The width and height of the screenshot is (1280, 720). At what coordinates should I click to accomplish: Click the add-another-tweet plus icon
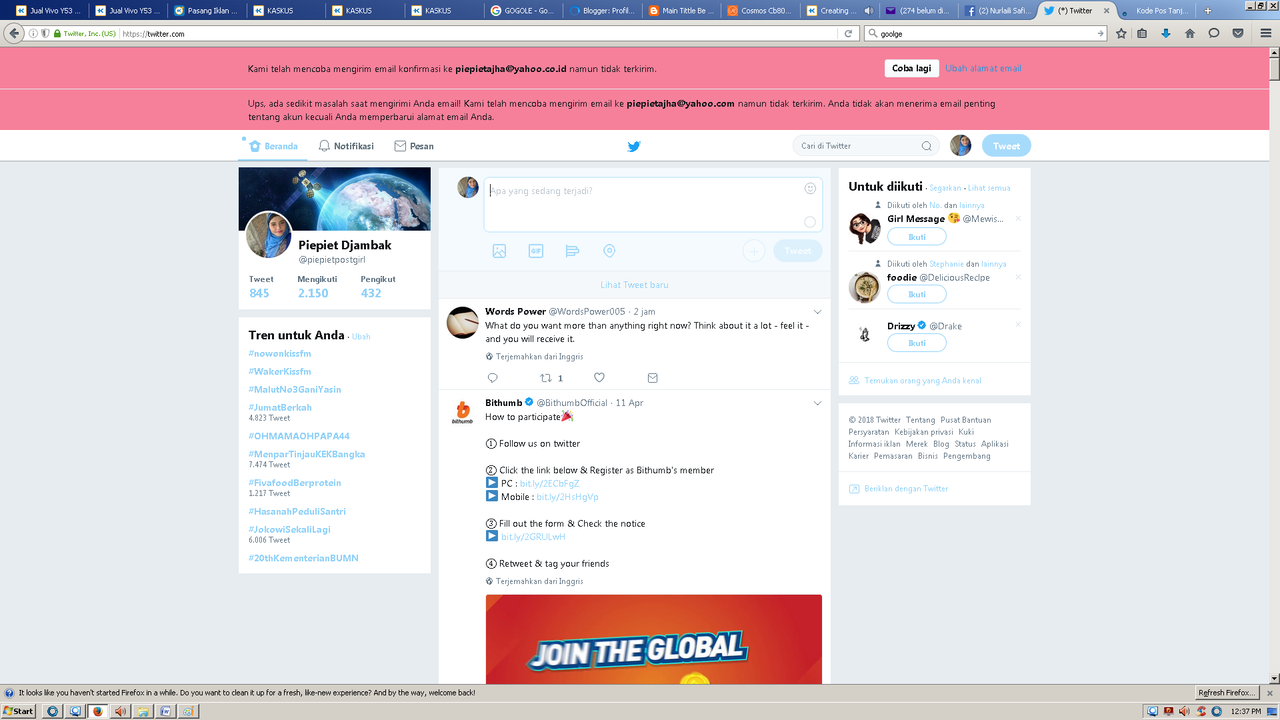(754, 251)
